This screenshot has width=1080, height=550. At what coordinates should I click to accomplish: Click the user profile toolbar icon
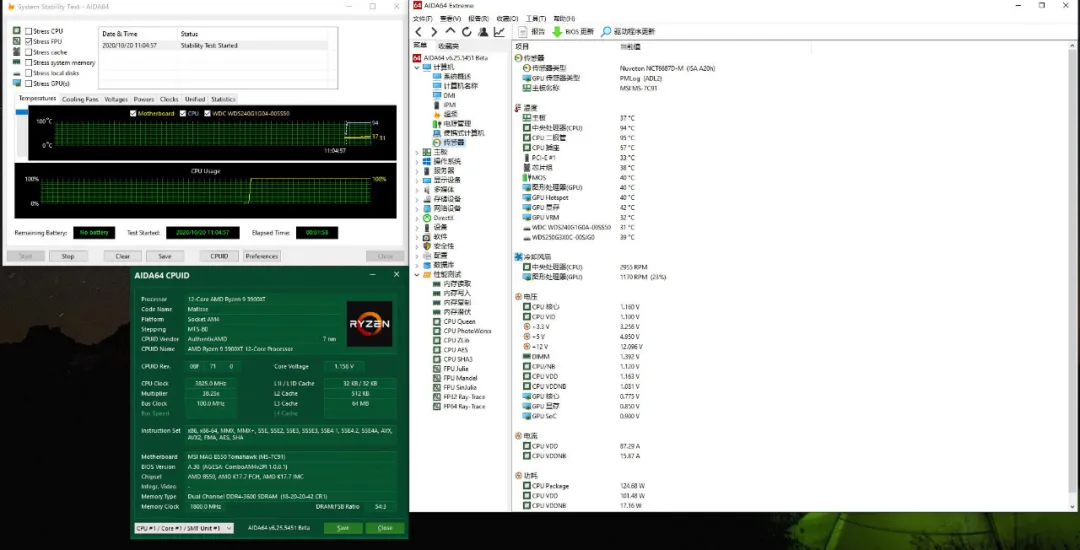(484, 32)
